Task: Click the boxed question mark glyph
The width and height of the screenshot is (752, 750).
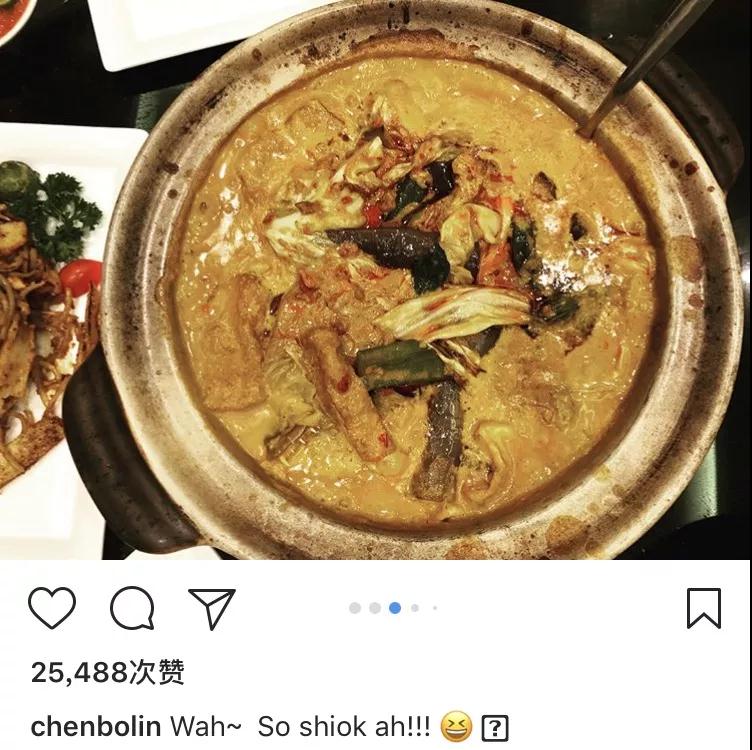Action: tap(494, 728)
